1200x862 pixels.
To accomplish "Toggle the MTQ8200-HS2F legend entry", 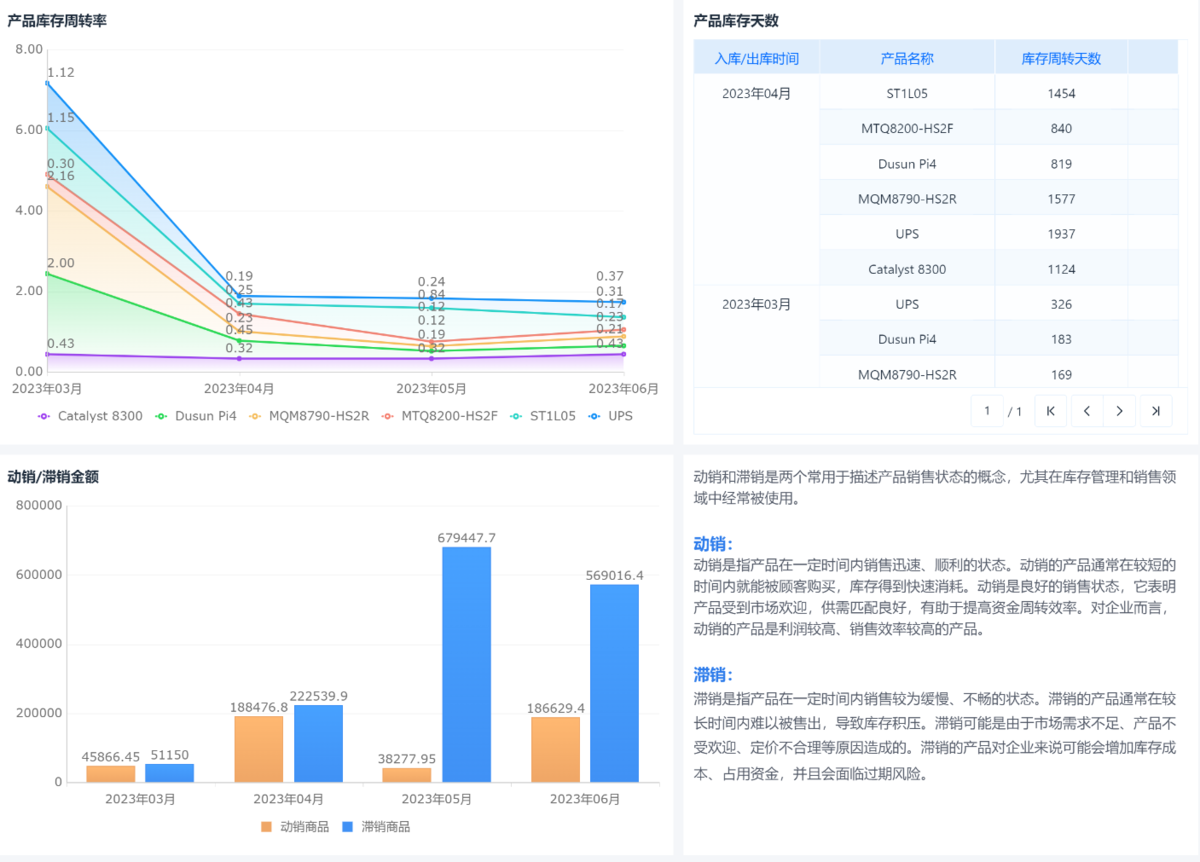I will click(439, 416).
